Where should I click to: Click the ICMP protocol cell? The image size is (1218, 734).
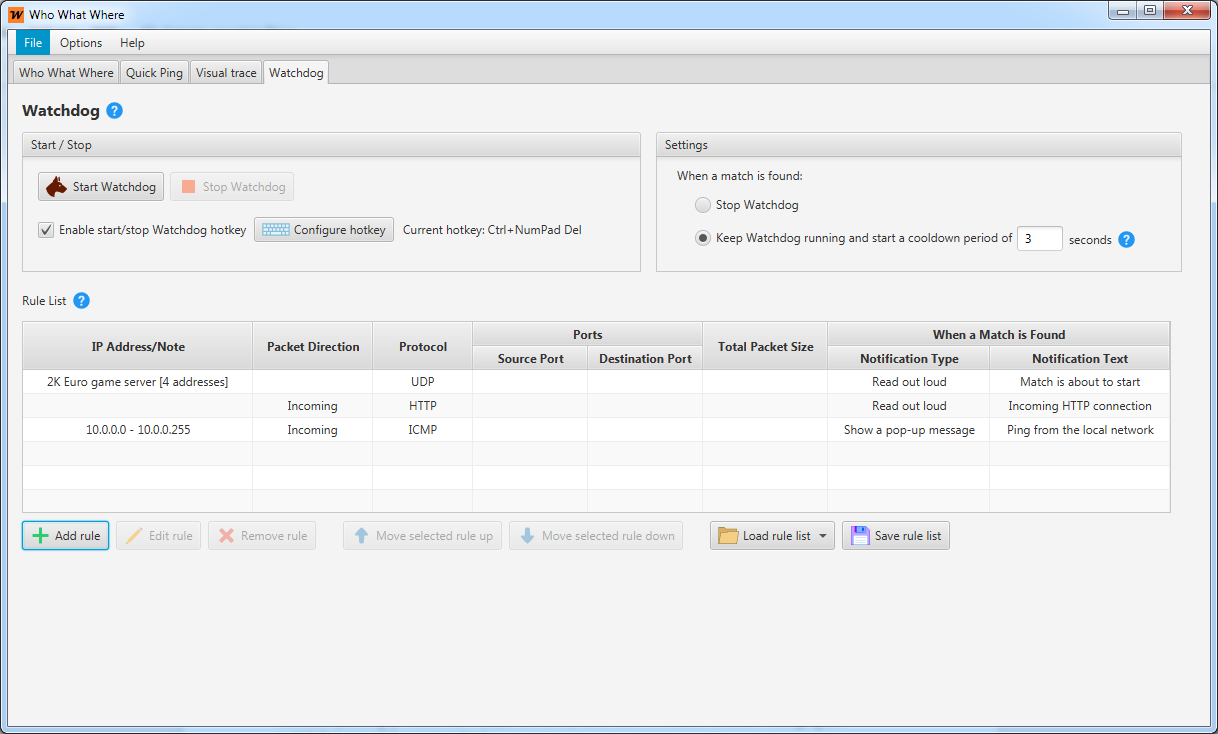click(x=423, y=430)
